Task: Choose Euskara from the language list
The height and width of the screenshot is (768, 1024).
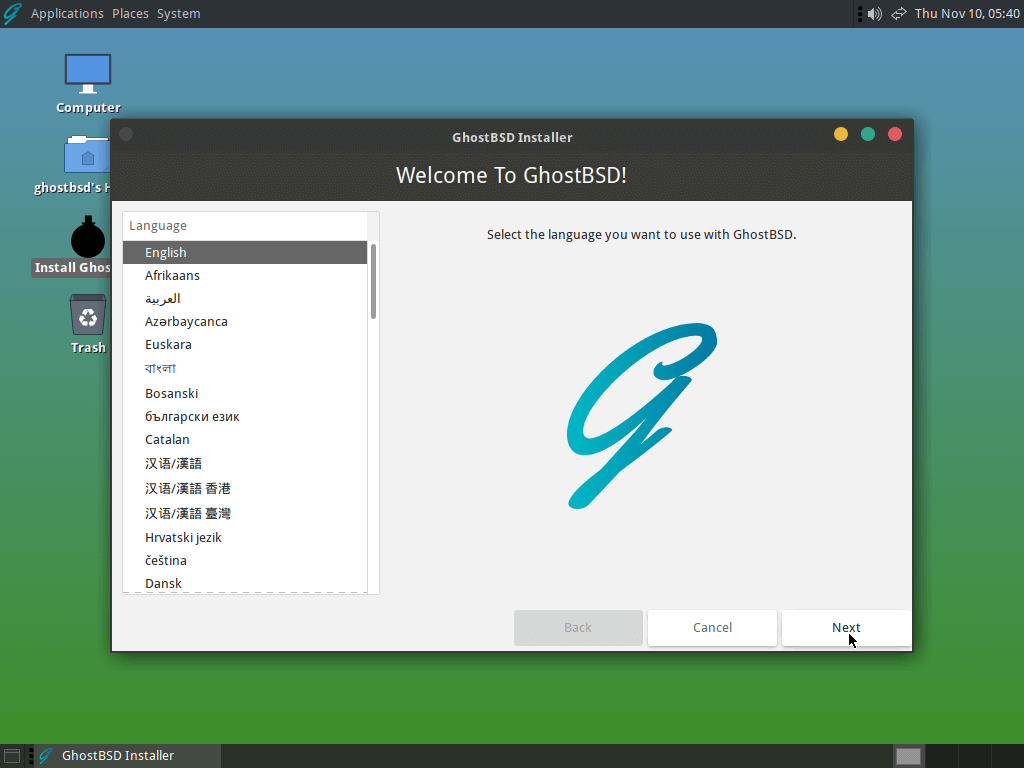Action: 245,345
